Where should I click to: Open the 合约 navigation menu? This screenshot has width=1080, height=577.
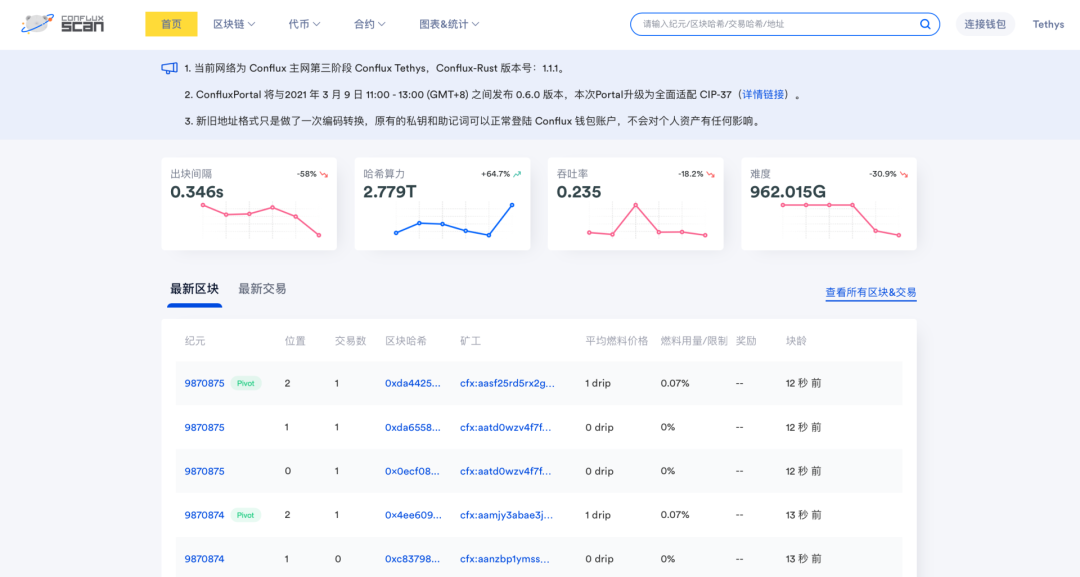[370, 24]
